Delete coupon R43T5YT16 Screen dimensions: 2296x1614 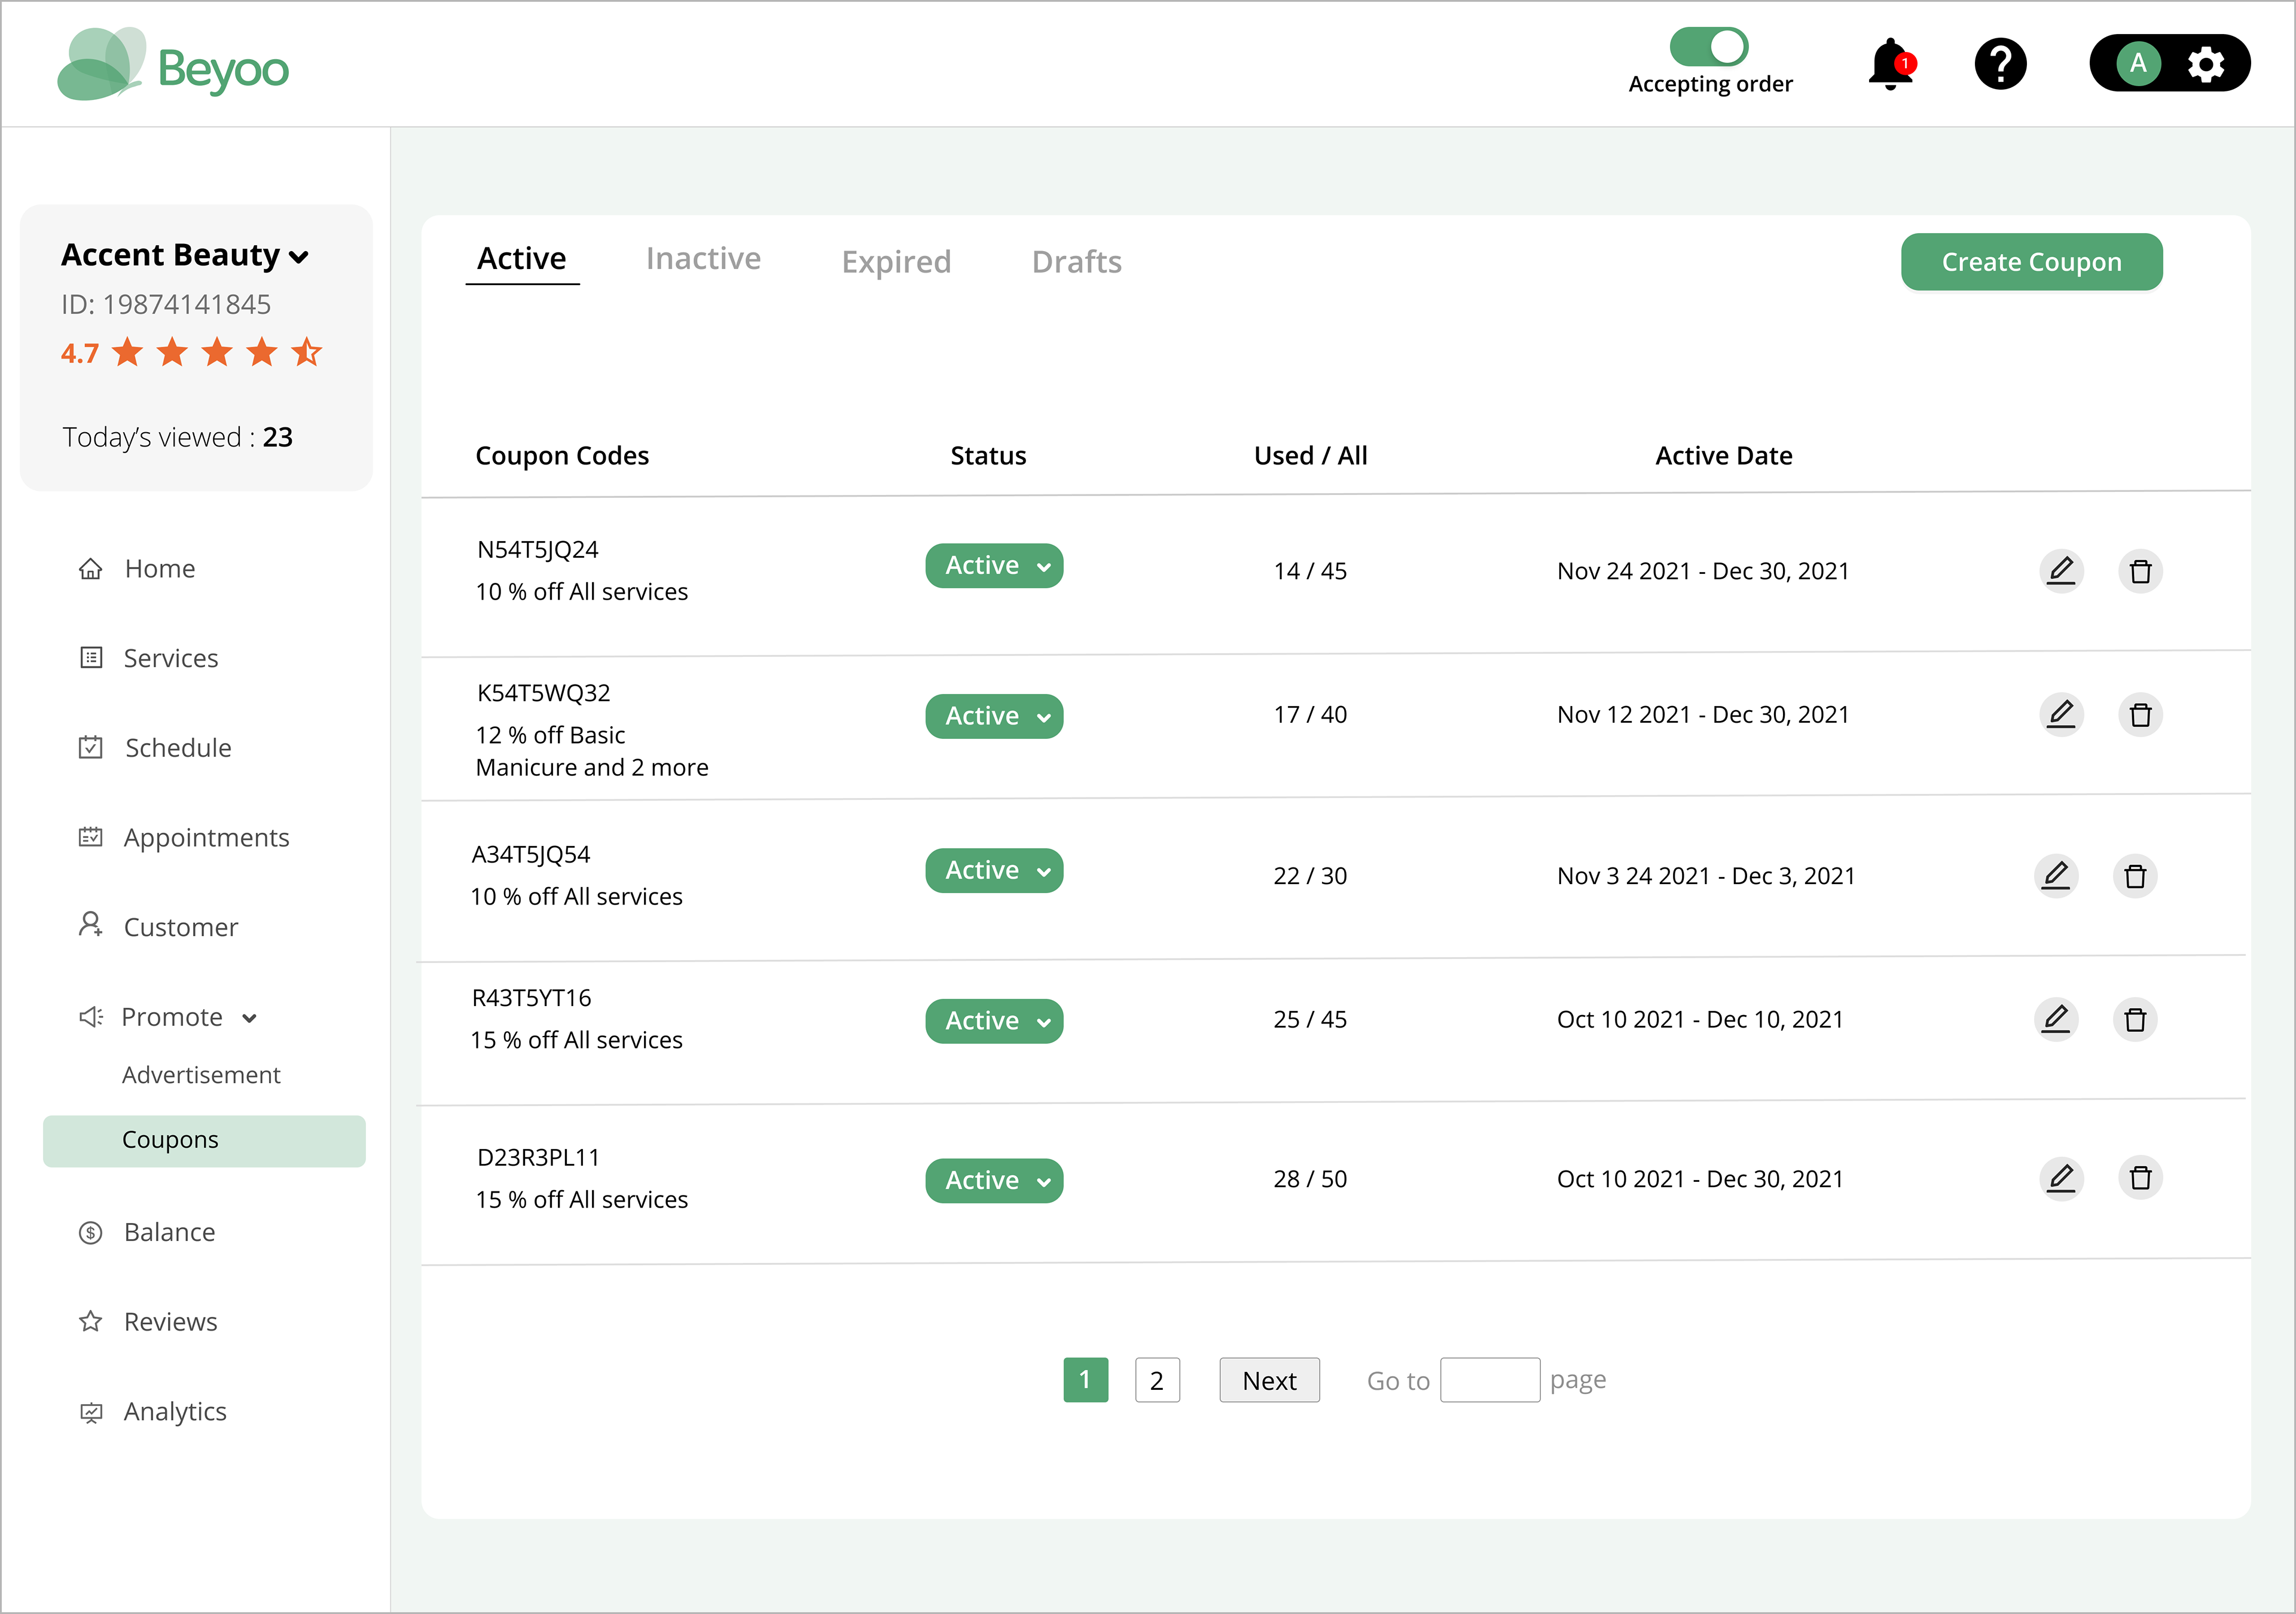click(2135, 1020)
